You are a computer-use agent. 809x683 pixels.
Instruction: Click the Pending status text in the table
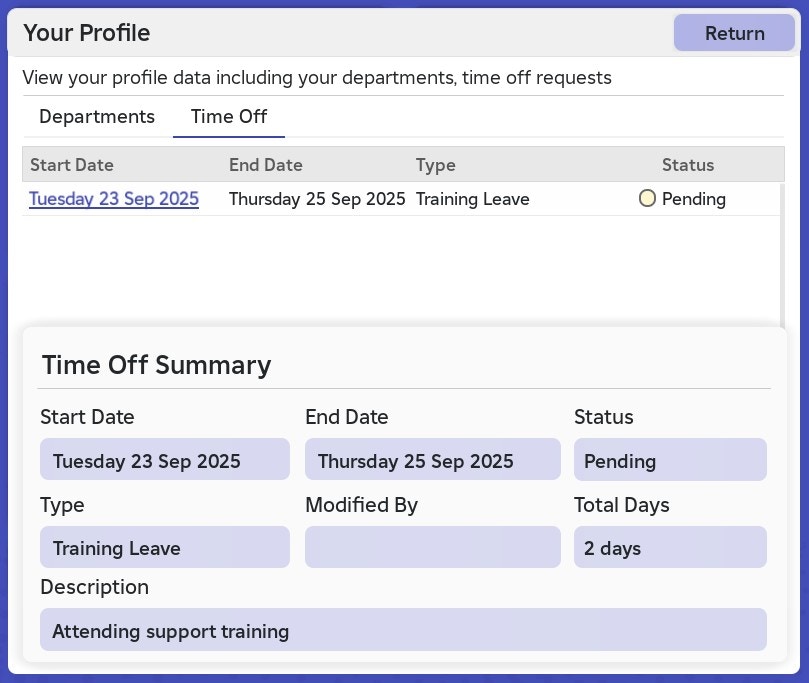(x=694, y=199)
